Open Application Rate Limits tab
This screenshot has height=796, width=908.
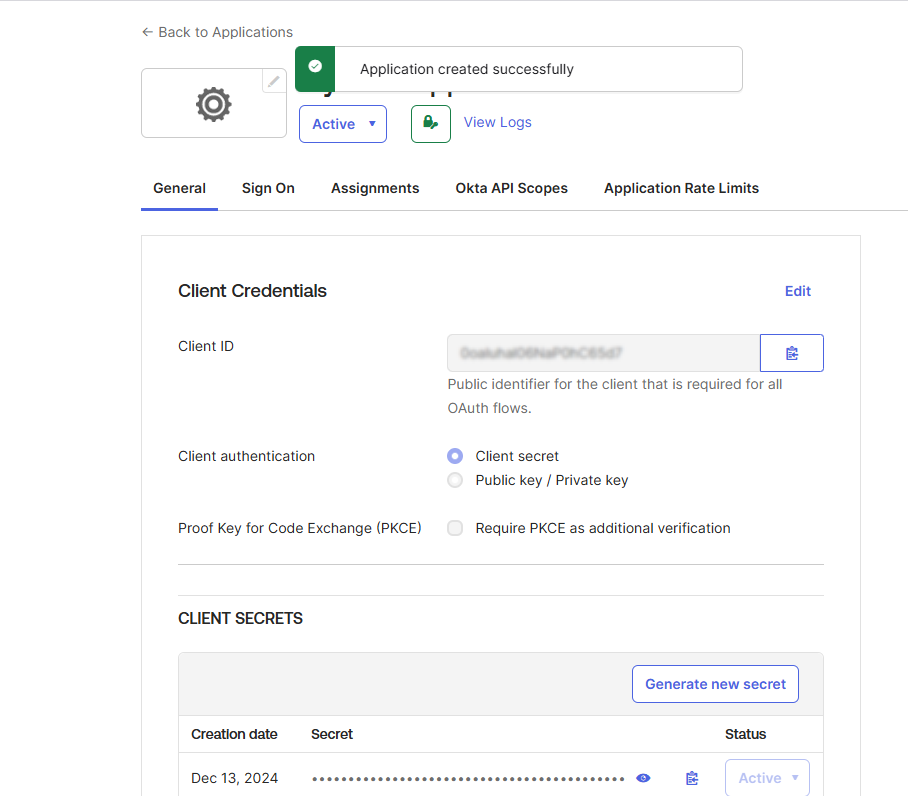coord(681,188)
